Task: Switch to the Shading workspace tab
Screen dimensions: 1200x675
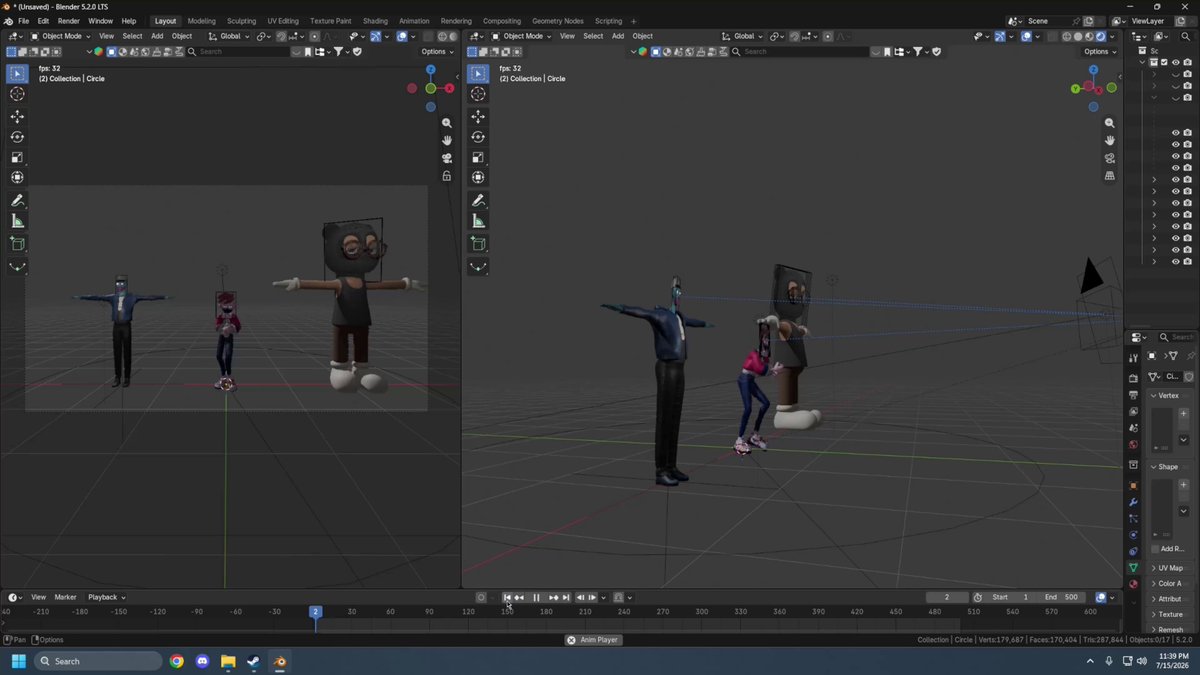Action: [x=375, y=21]
